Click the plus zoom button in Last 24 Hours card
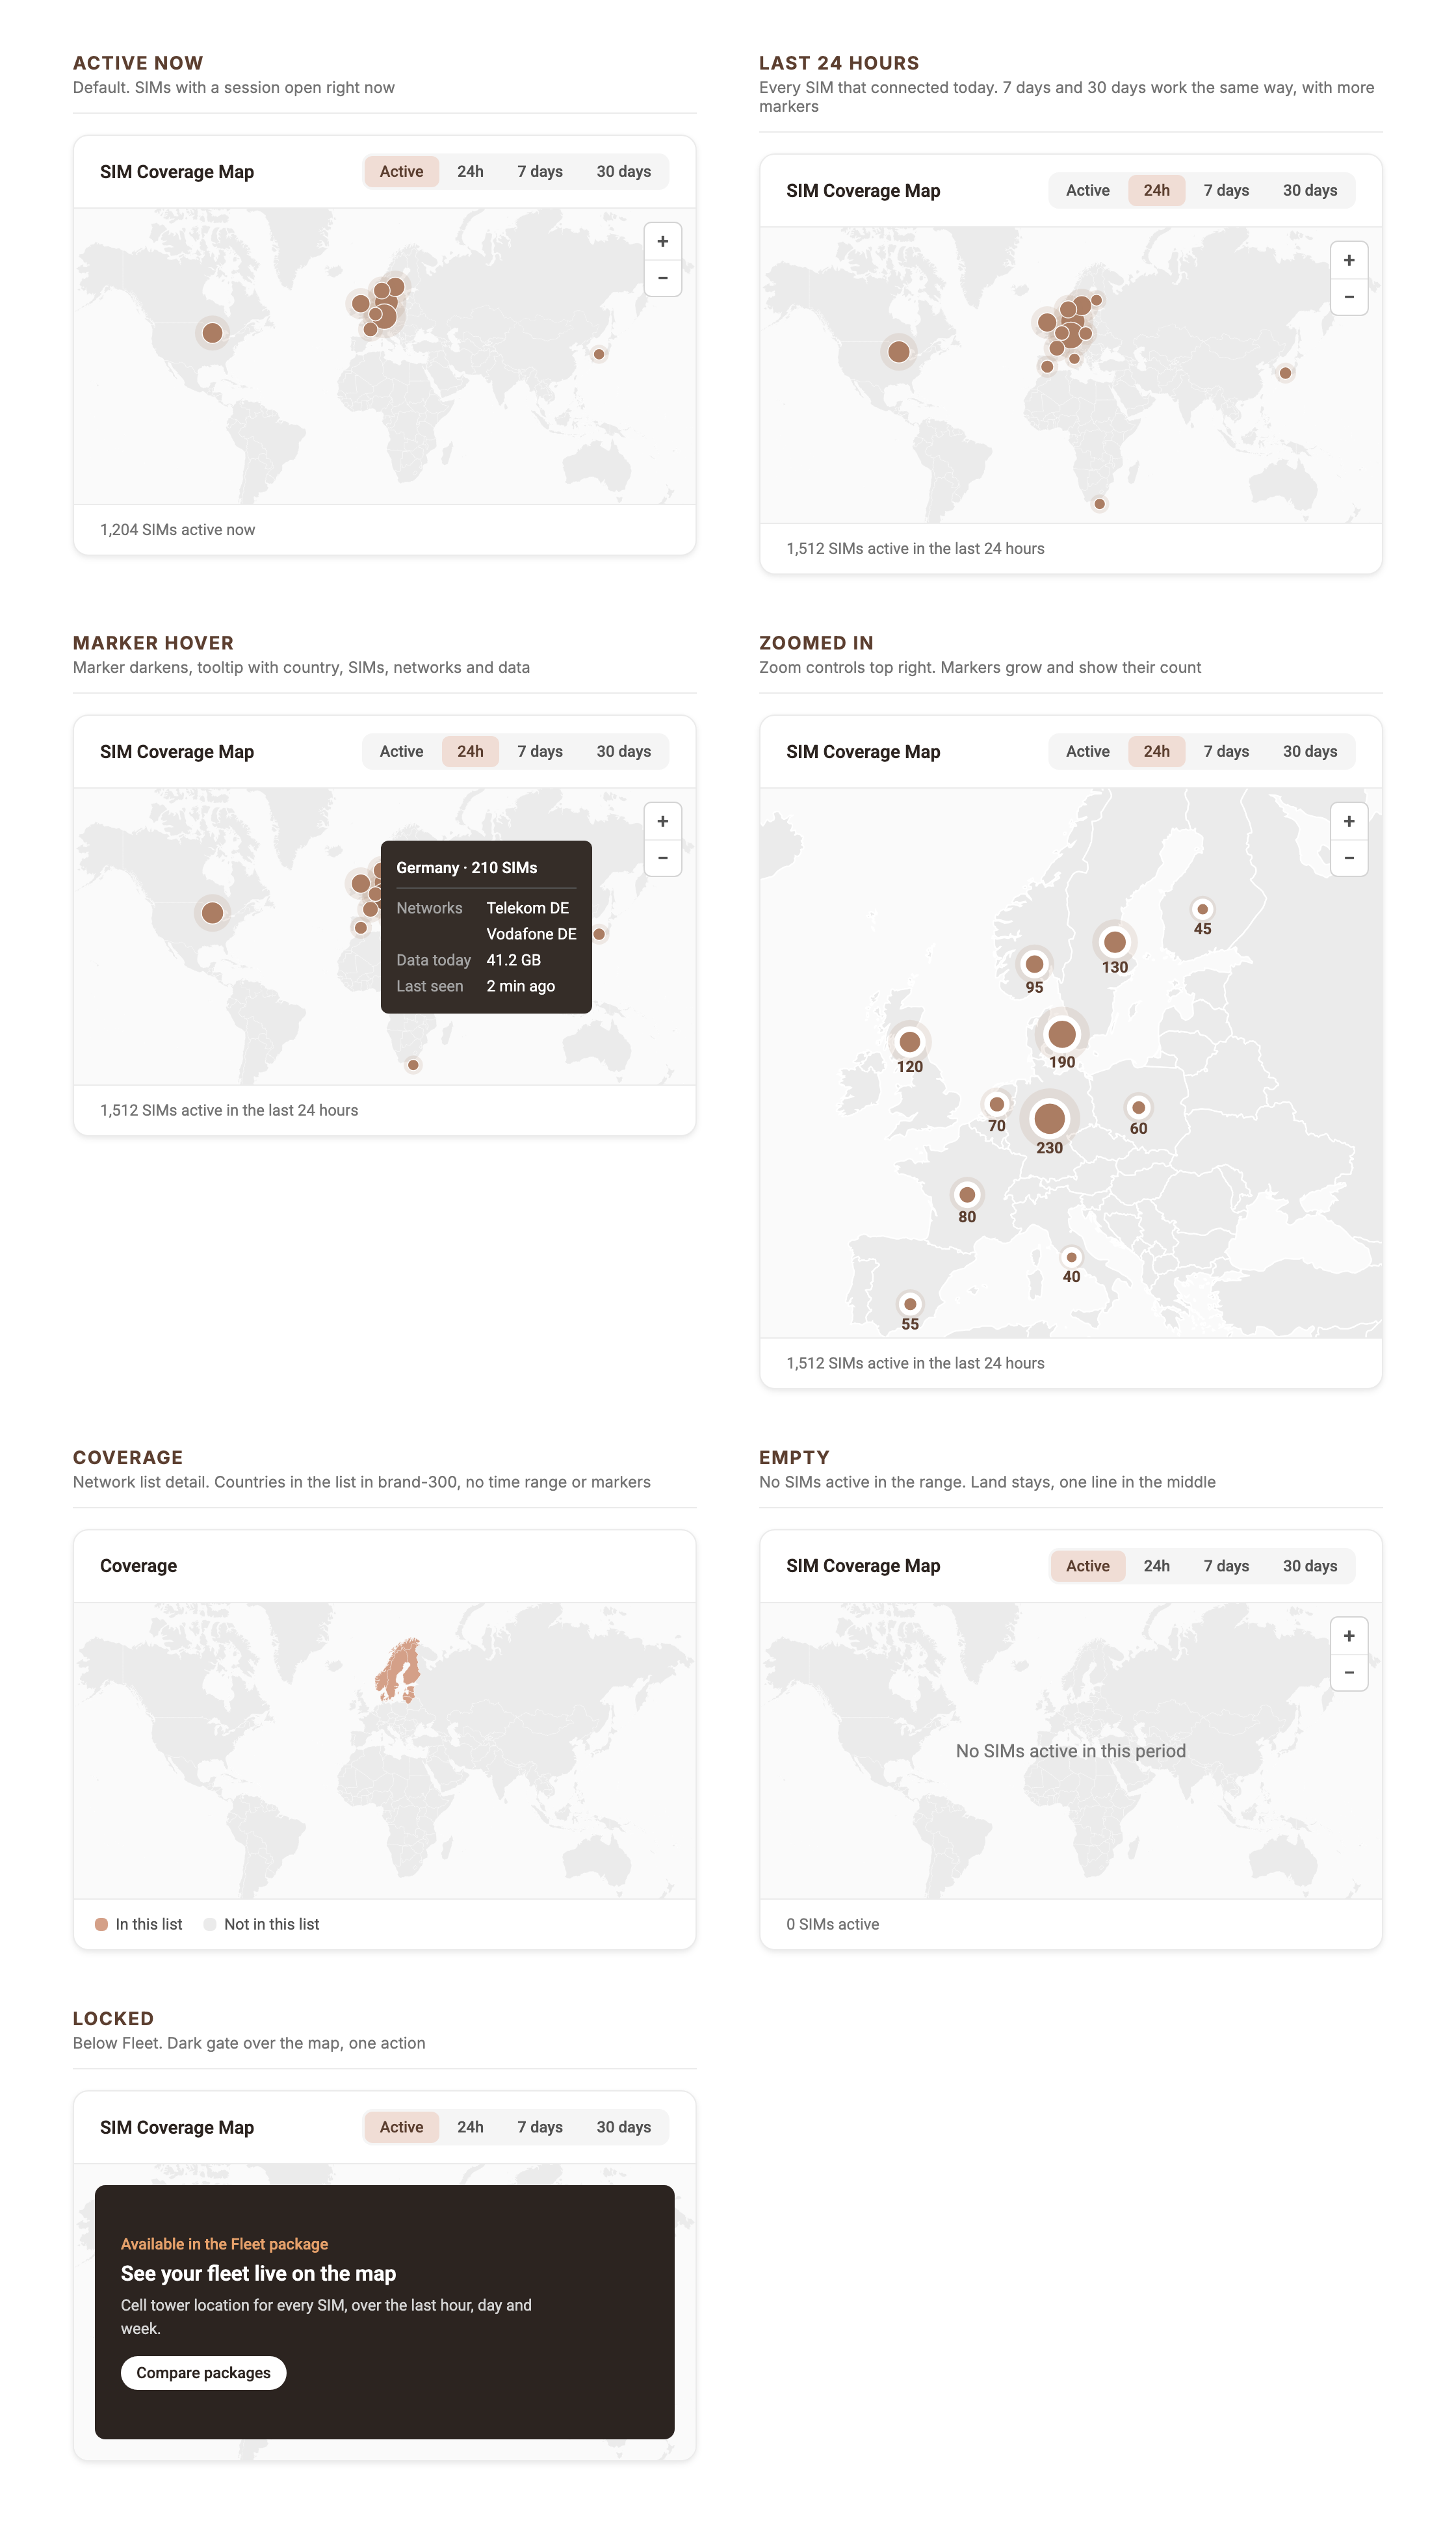 1349,260
